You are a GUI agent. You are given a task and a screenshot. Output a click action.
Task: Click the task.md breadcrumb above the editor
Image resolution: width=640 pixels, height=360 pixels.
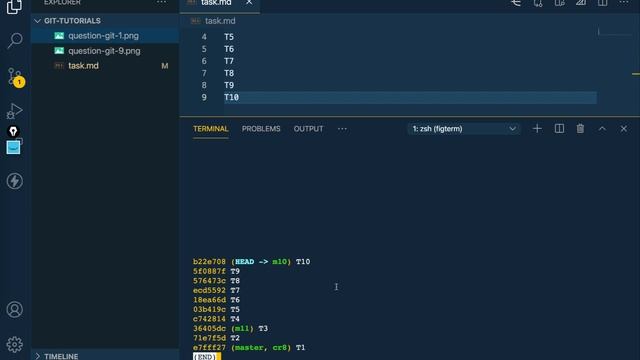click(220, 21)
